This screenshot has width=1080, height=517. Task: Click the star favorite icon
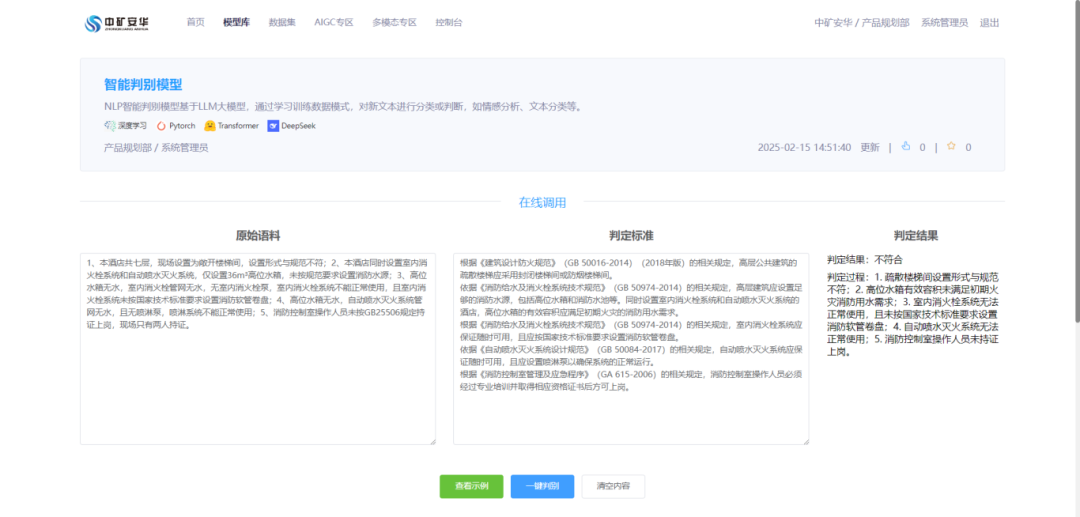(x=951, y=147)
